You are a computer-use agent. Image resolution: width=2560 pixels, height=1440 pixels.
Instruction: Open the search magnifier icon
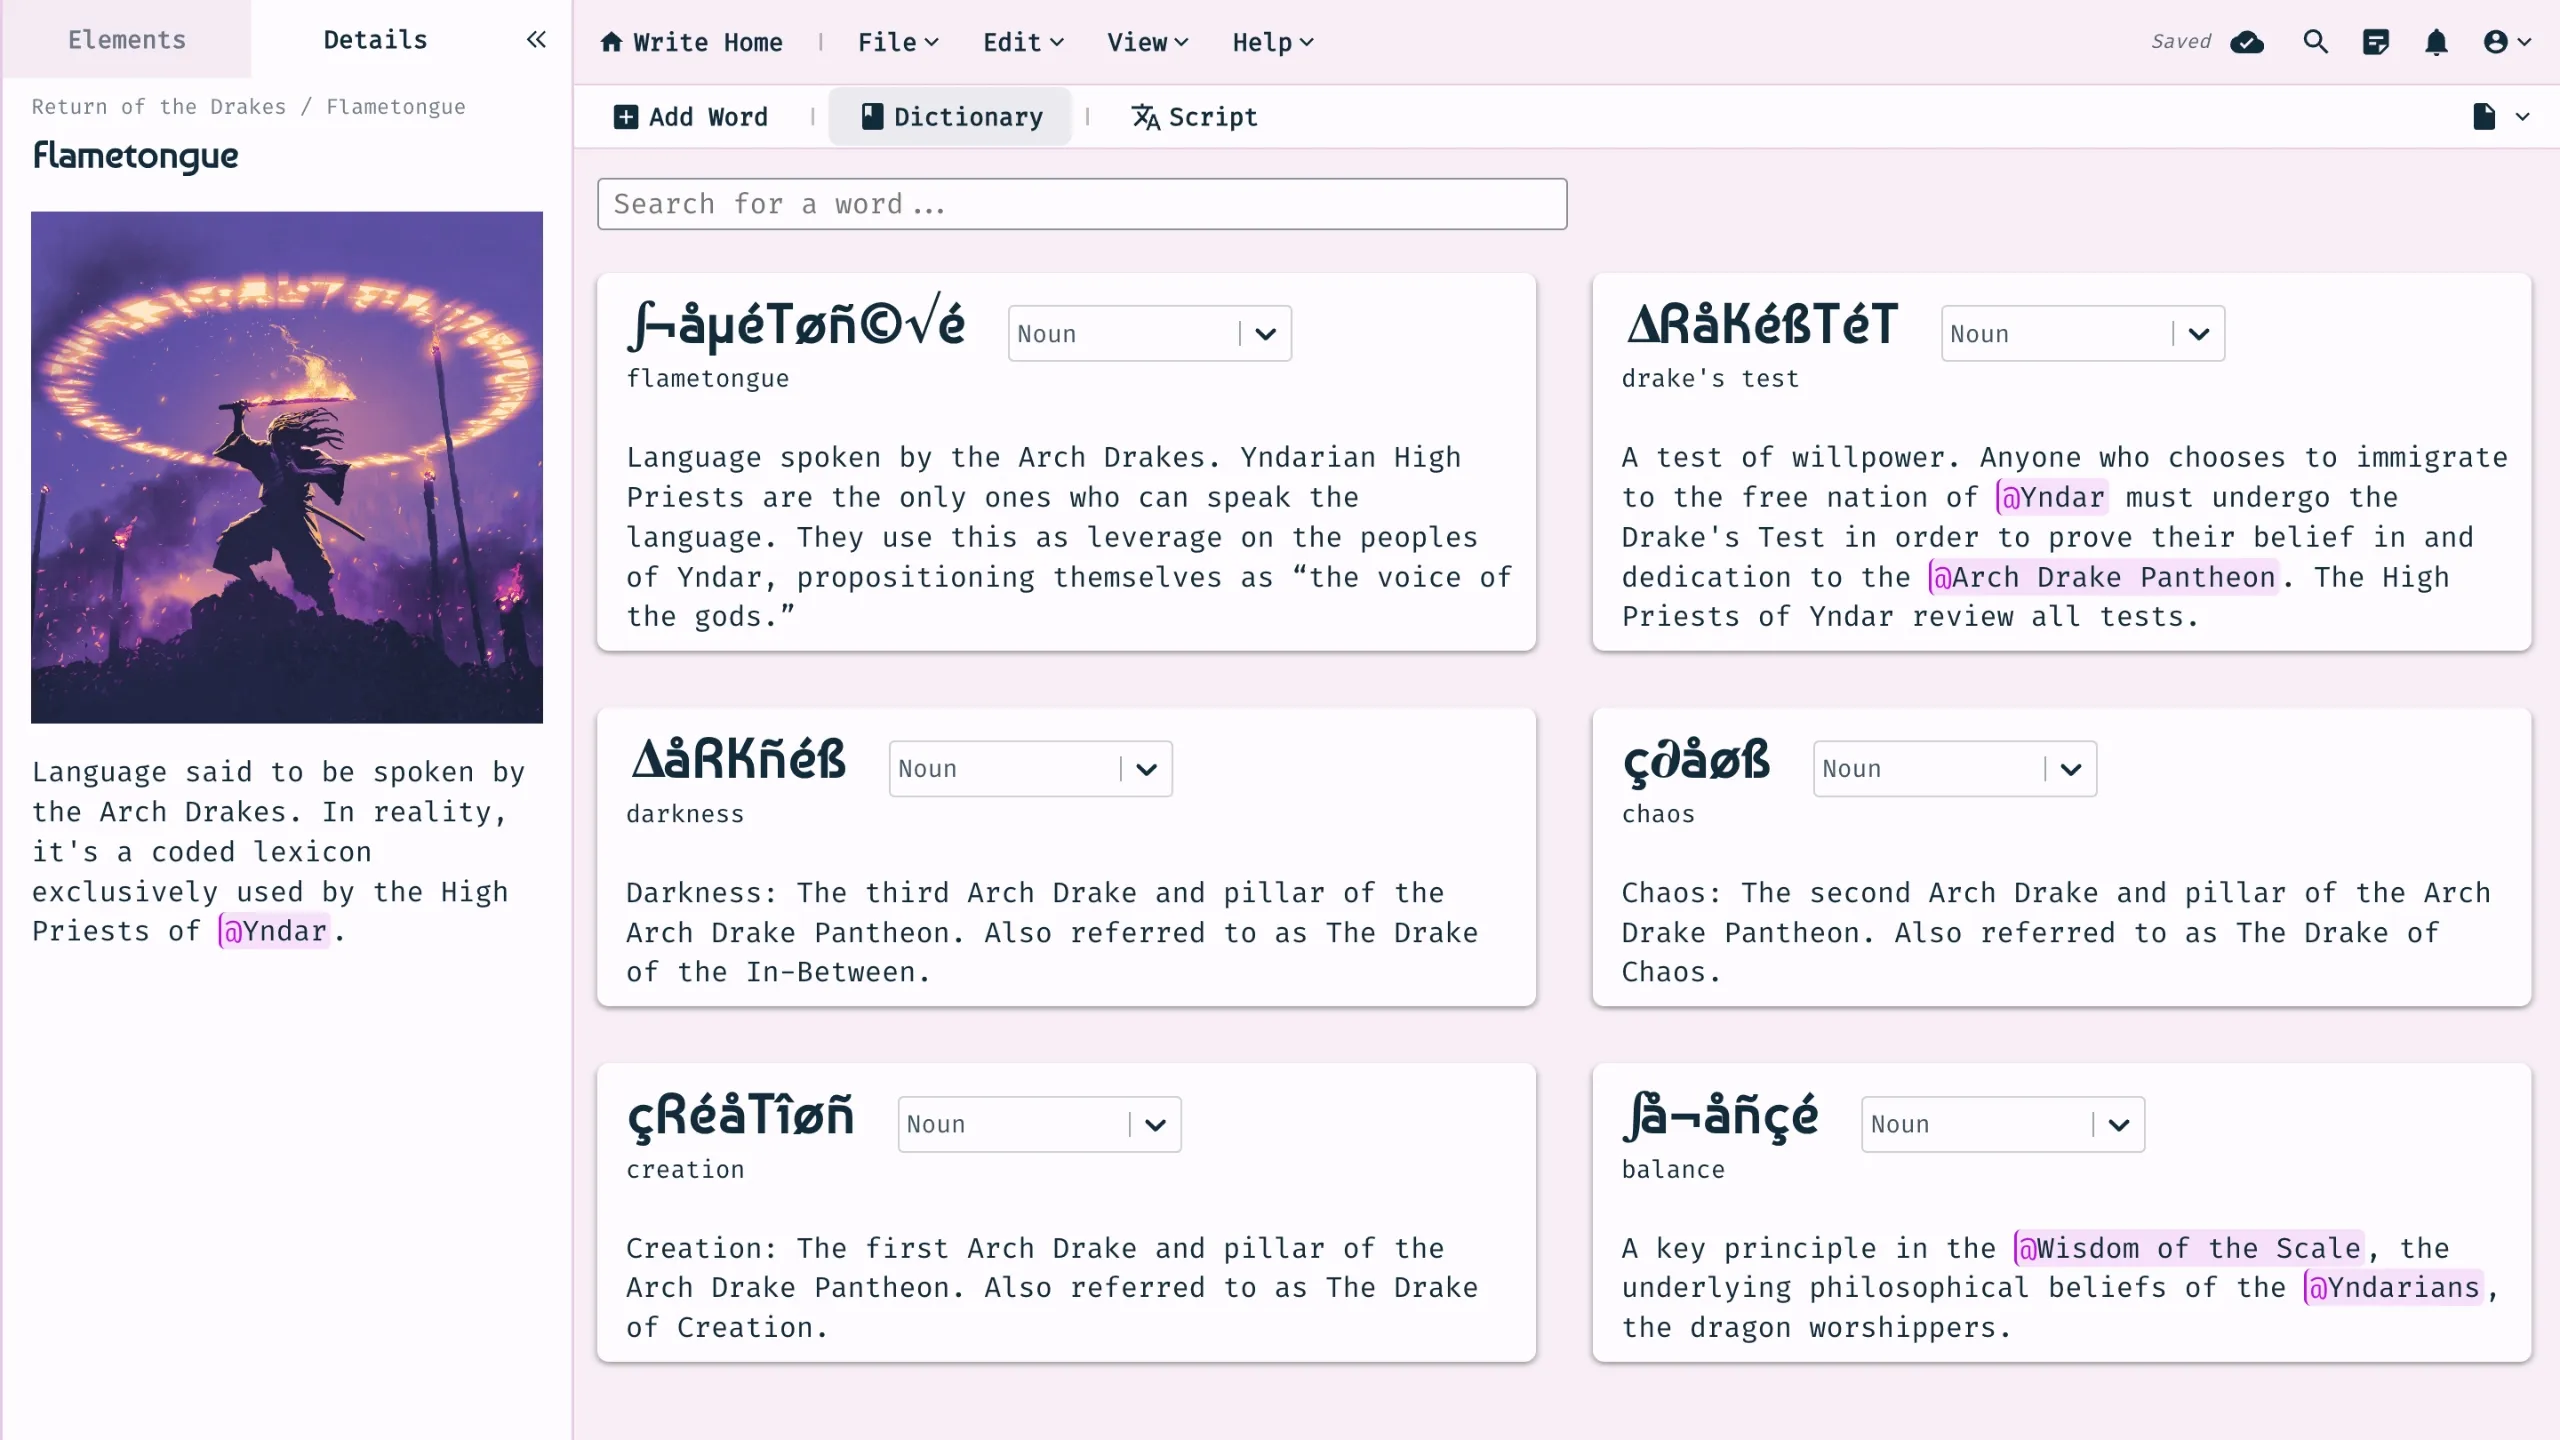pos(2315,42)
